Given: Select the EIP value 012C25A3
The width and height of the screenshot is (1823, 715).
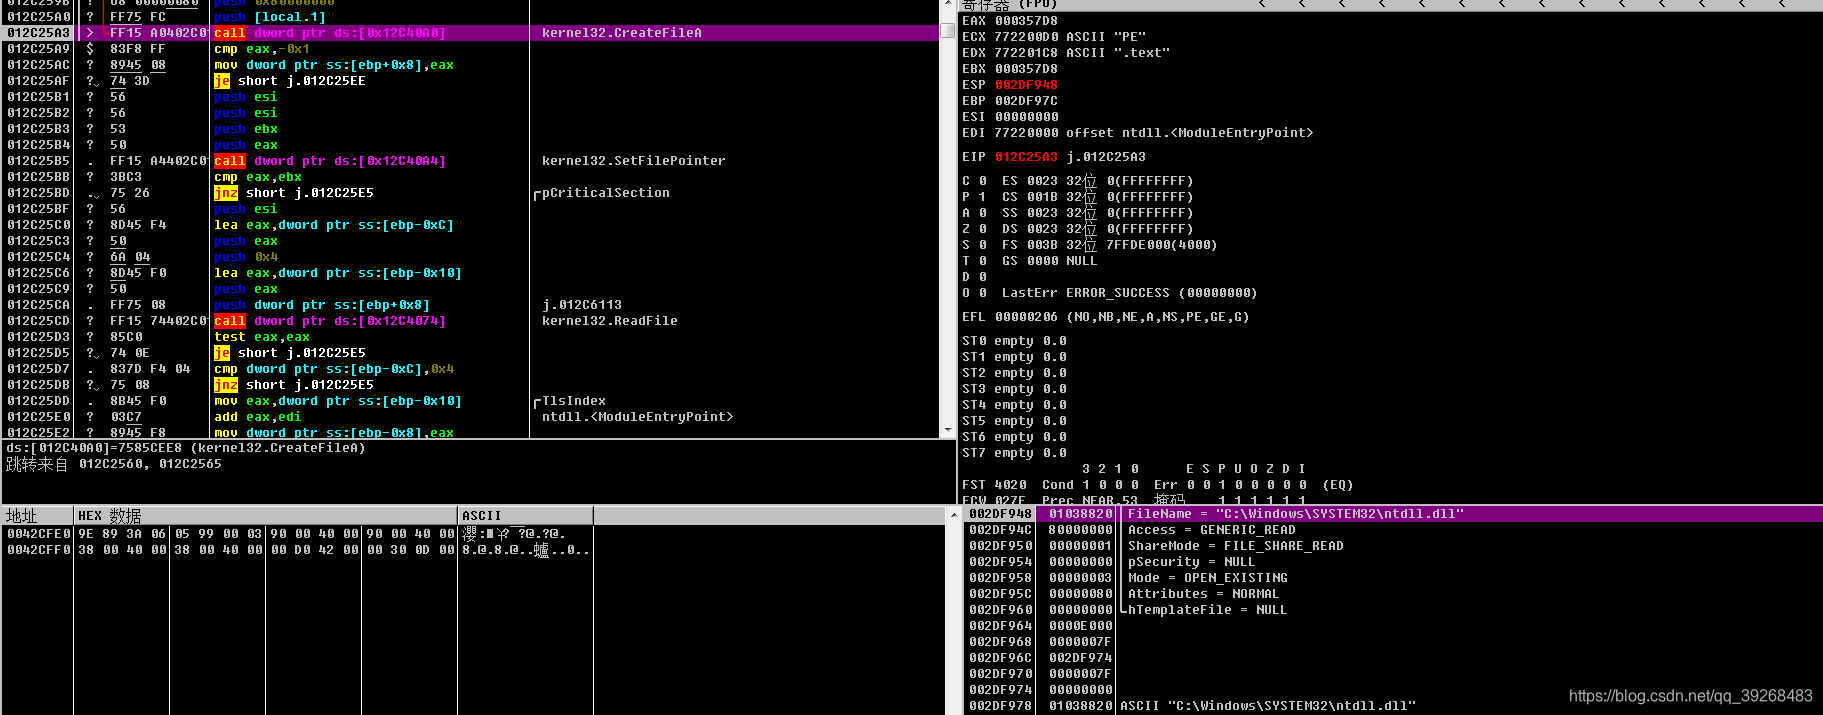Looking at the screenshot, I should pos(1026,157).
